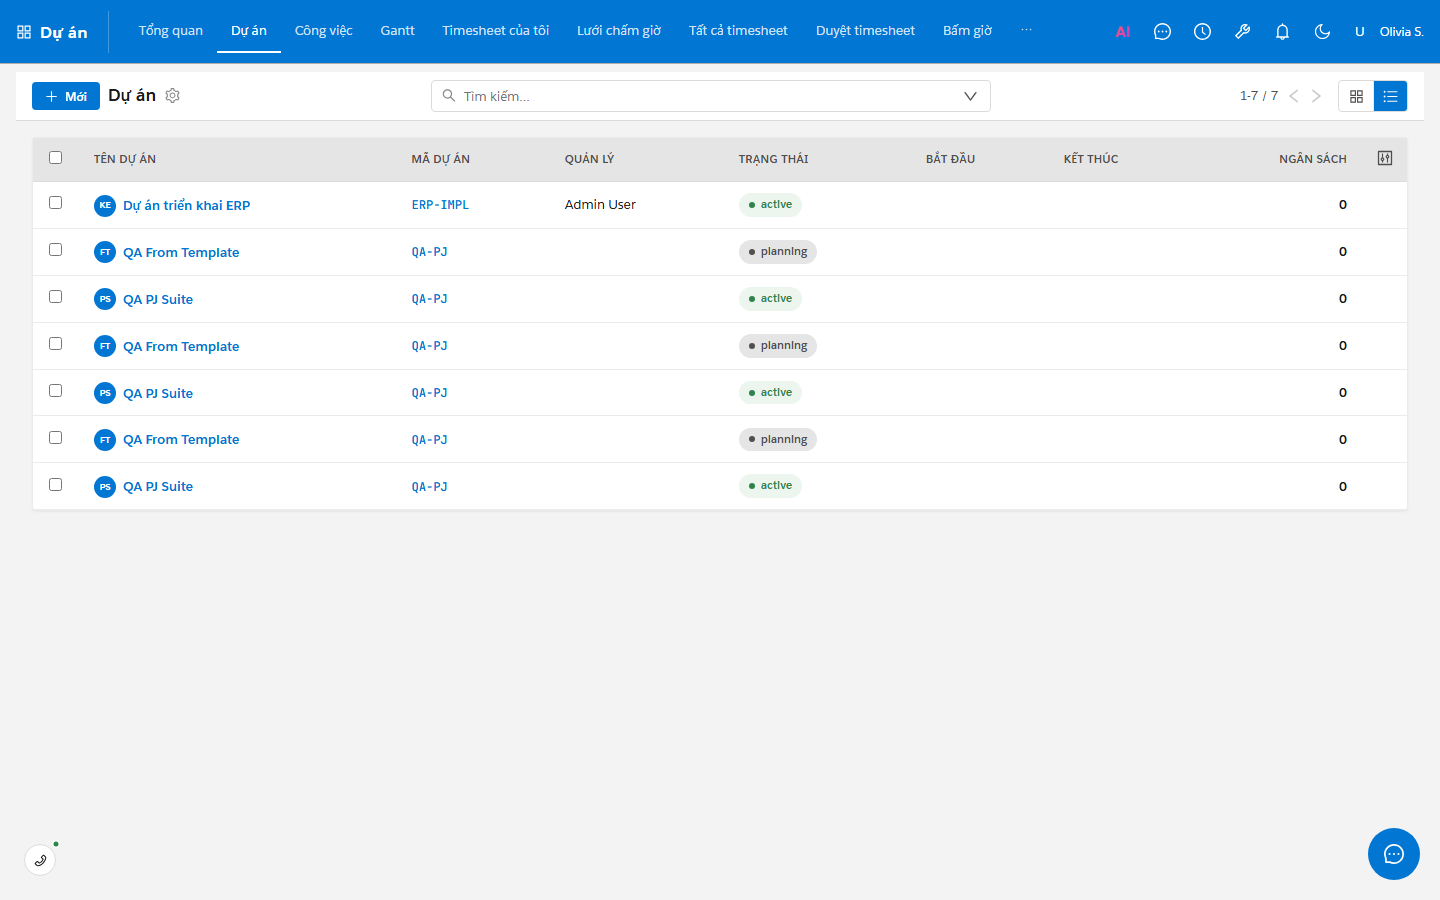Open the app switcher grid icon
This screenshot has height=900, width=1440.
[x=24, y=32]
